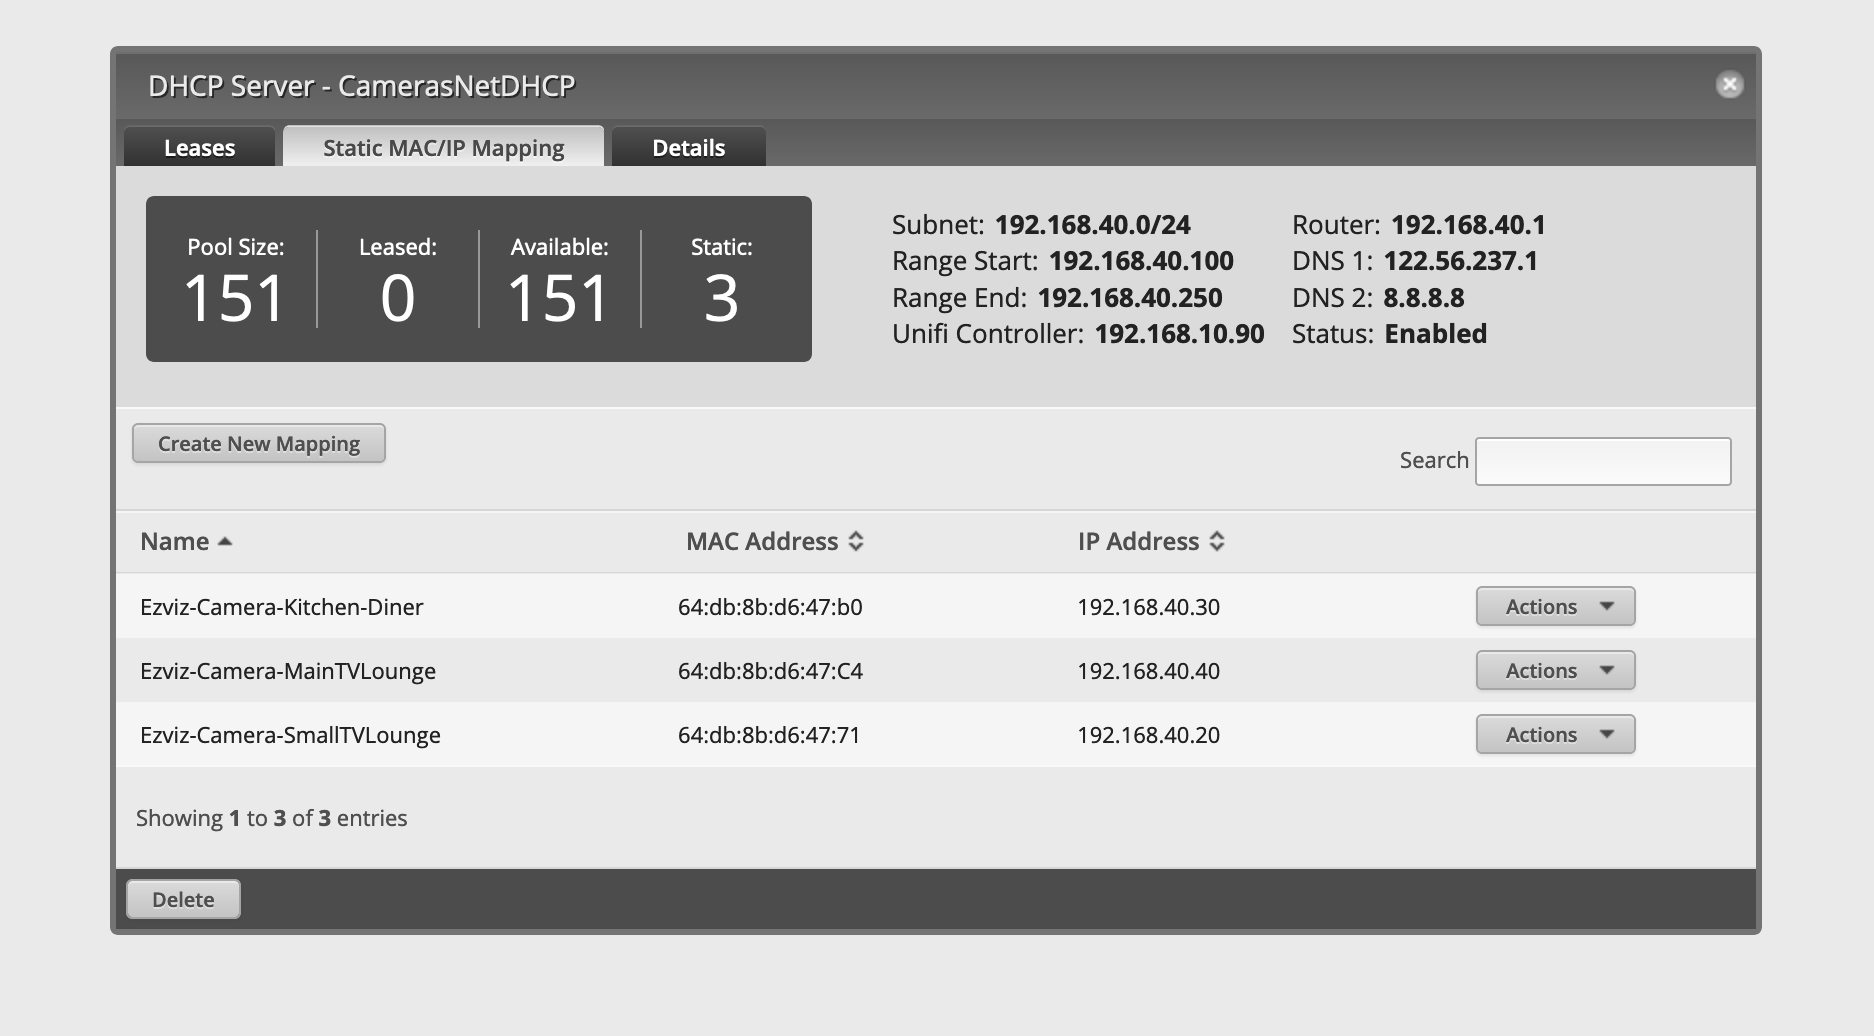Select the Ezviz-Camera-SmallTVLounge name

pyautogui.click(x=290, y=735)
